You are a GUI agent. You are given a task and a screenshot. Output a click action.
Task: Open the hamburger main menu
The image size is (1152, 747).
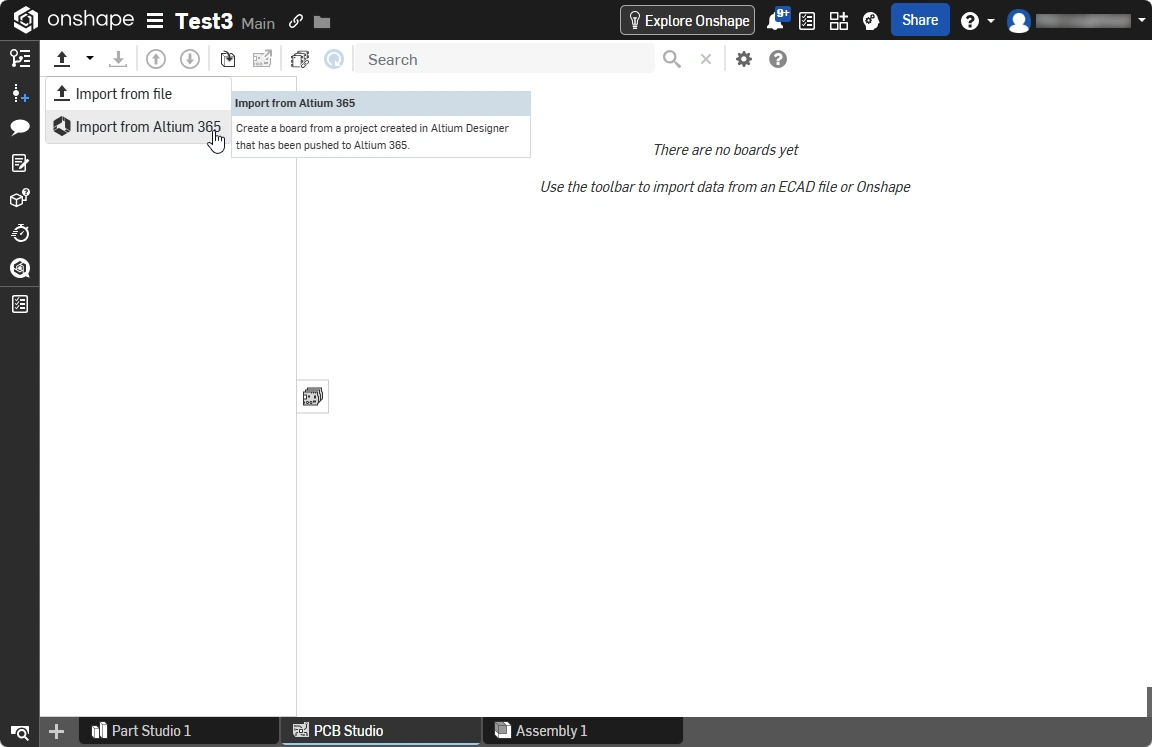(x=154, y=21)
